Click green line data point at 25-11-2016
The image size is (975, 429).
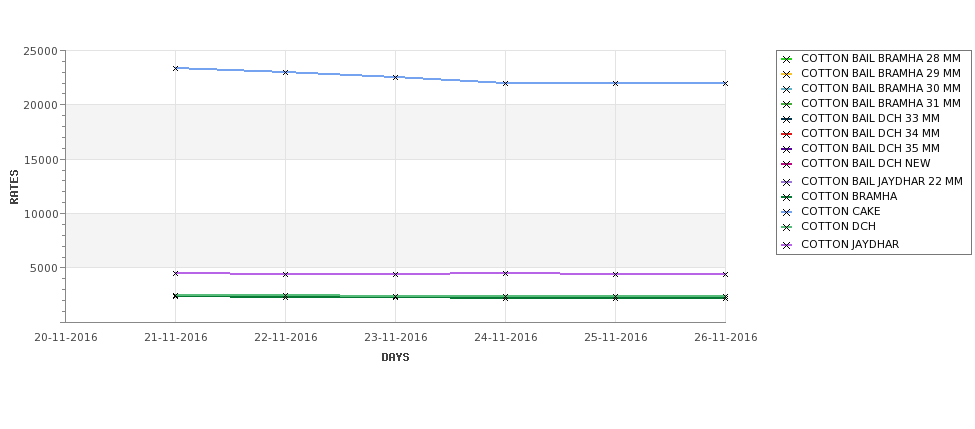[x=616, y=297]
